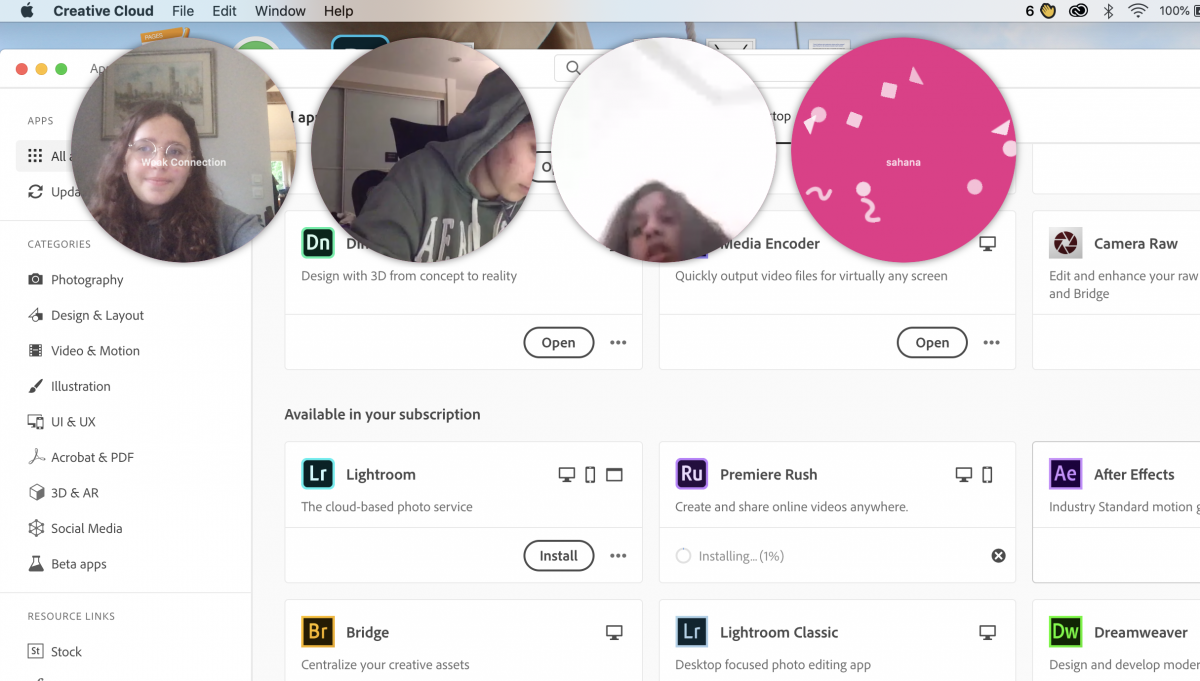Go to Video & Motion category
1200x681 pixels.
[x=95, y=351]
